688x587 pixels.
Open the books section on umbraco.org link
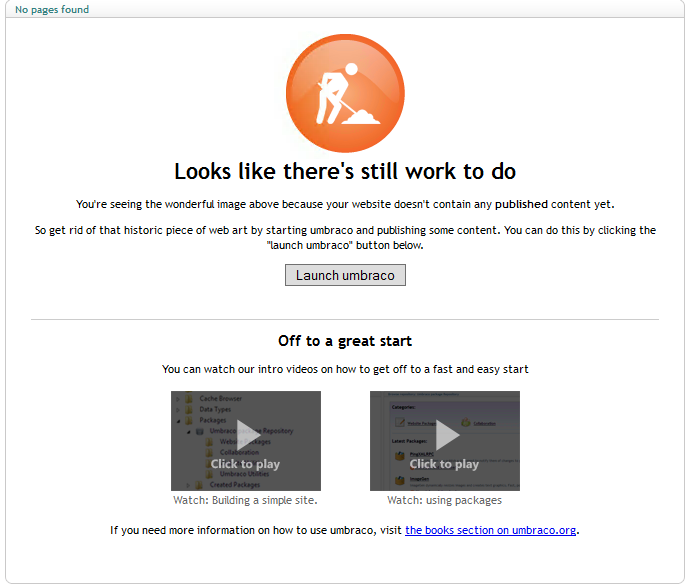(x=490, y=530)
